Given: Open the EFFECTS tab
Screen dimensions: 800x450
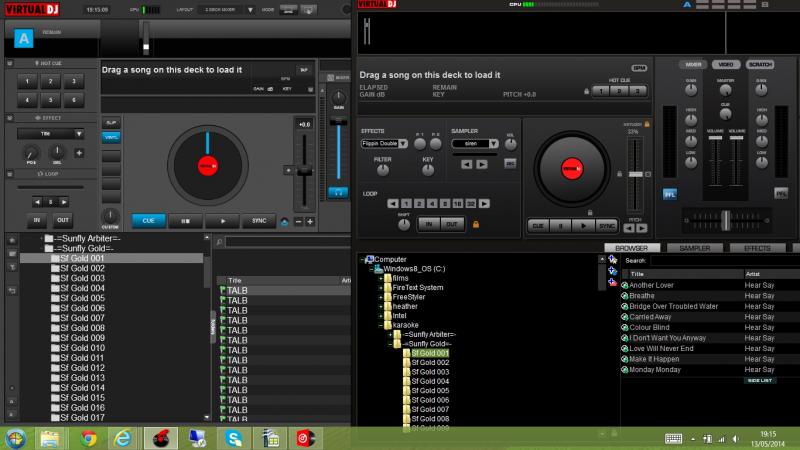Looking at the screenshot, I should click(757, 248).
